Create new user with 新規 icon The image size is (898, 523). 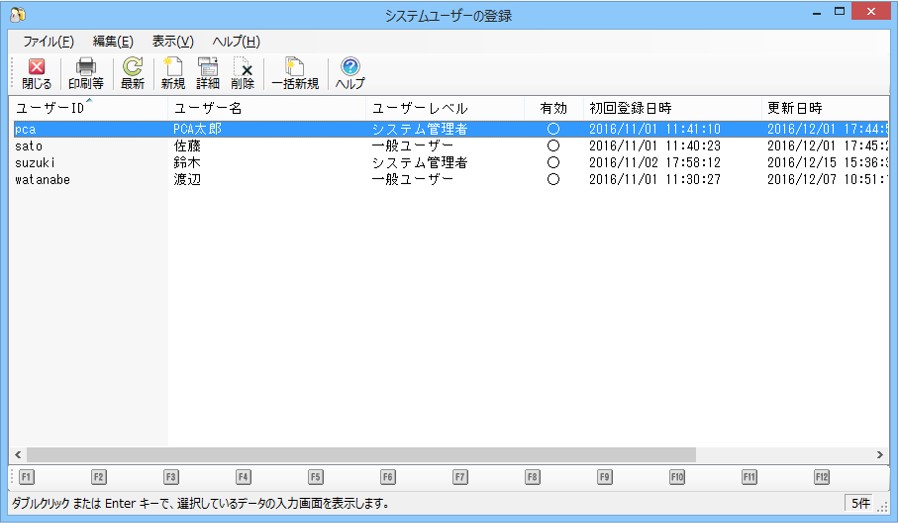tap(172, 73)
